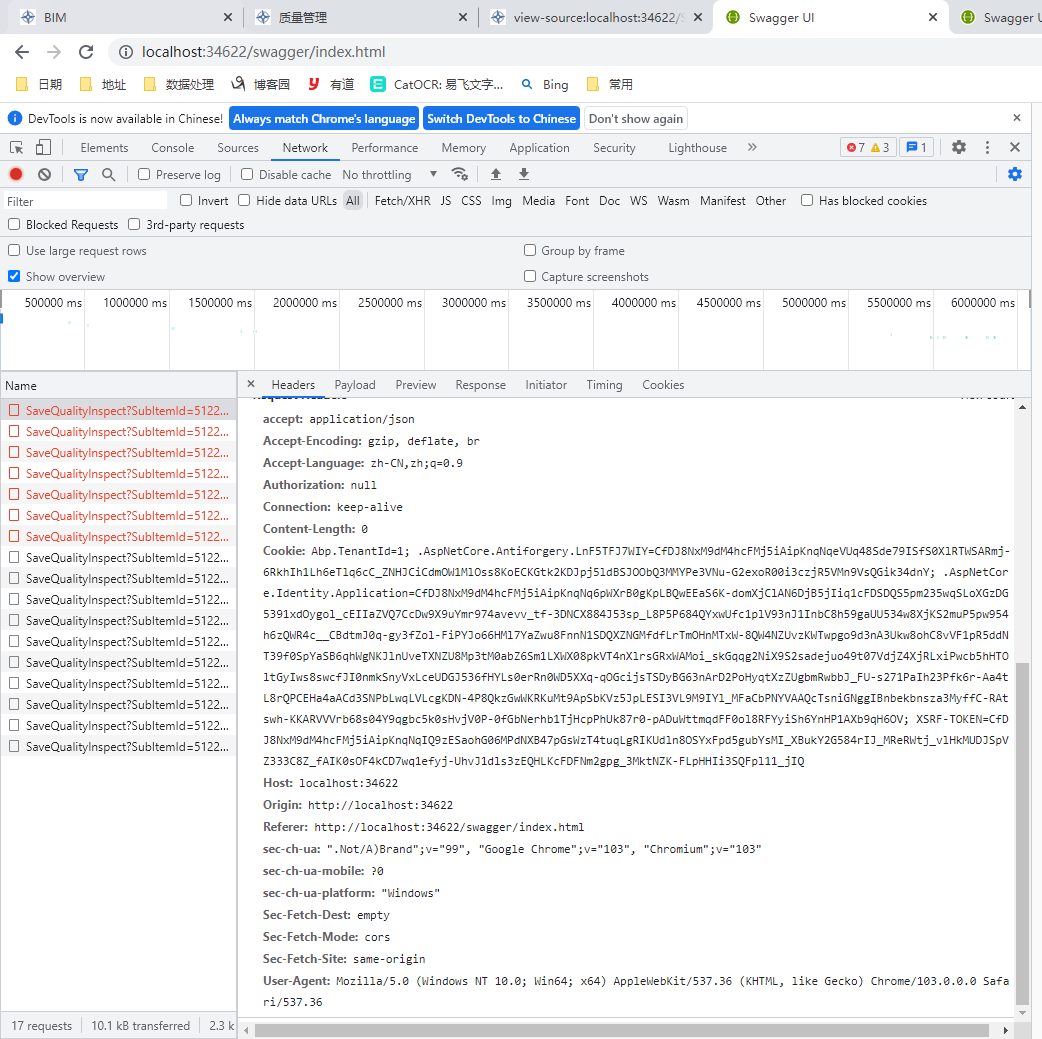Check the Invert filter checkbox
1042x1039 pixels.
pos(186,200)
